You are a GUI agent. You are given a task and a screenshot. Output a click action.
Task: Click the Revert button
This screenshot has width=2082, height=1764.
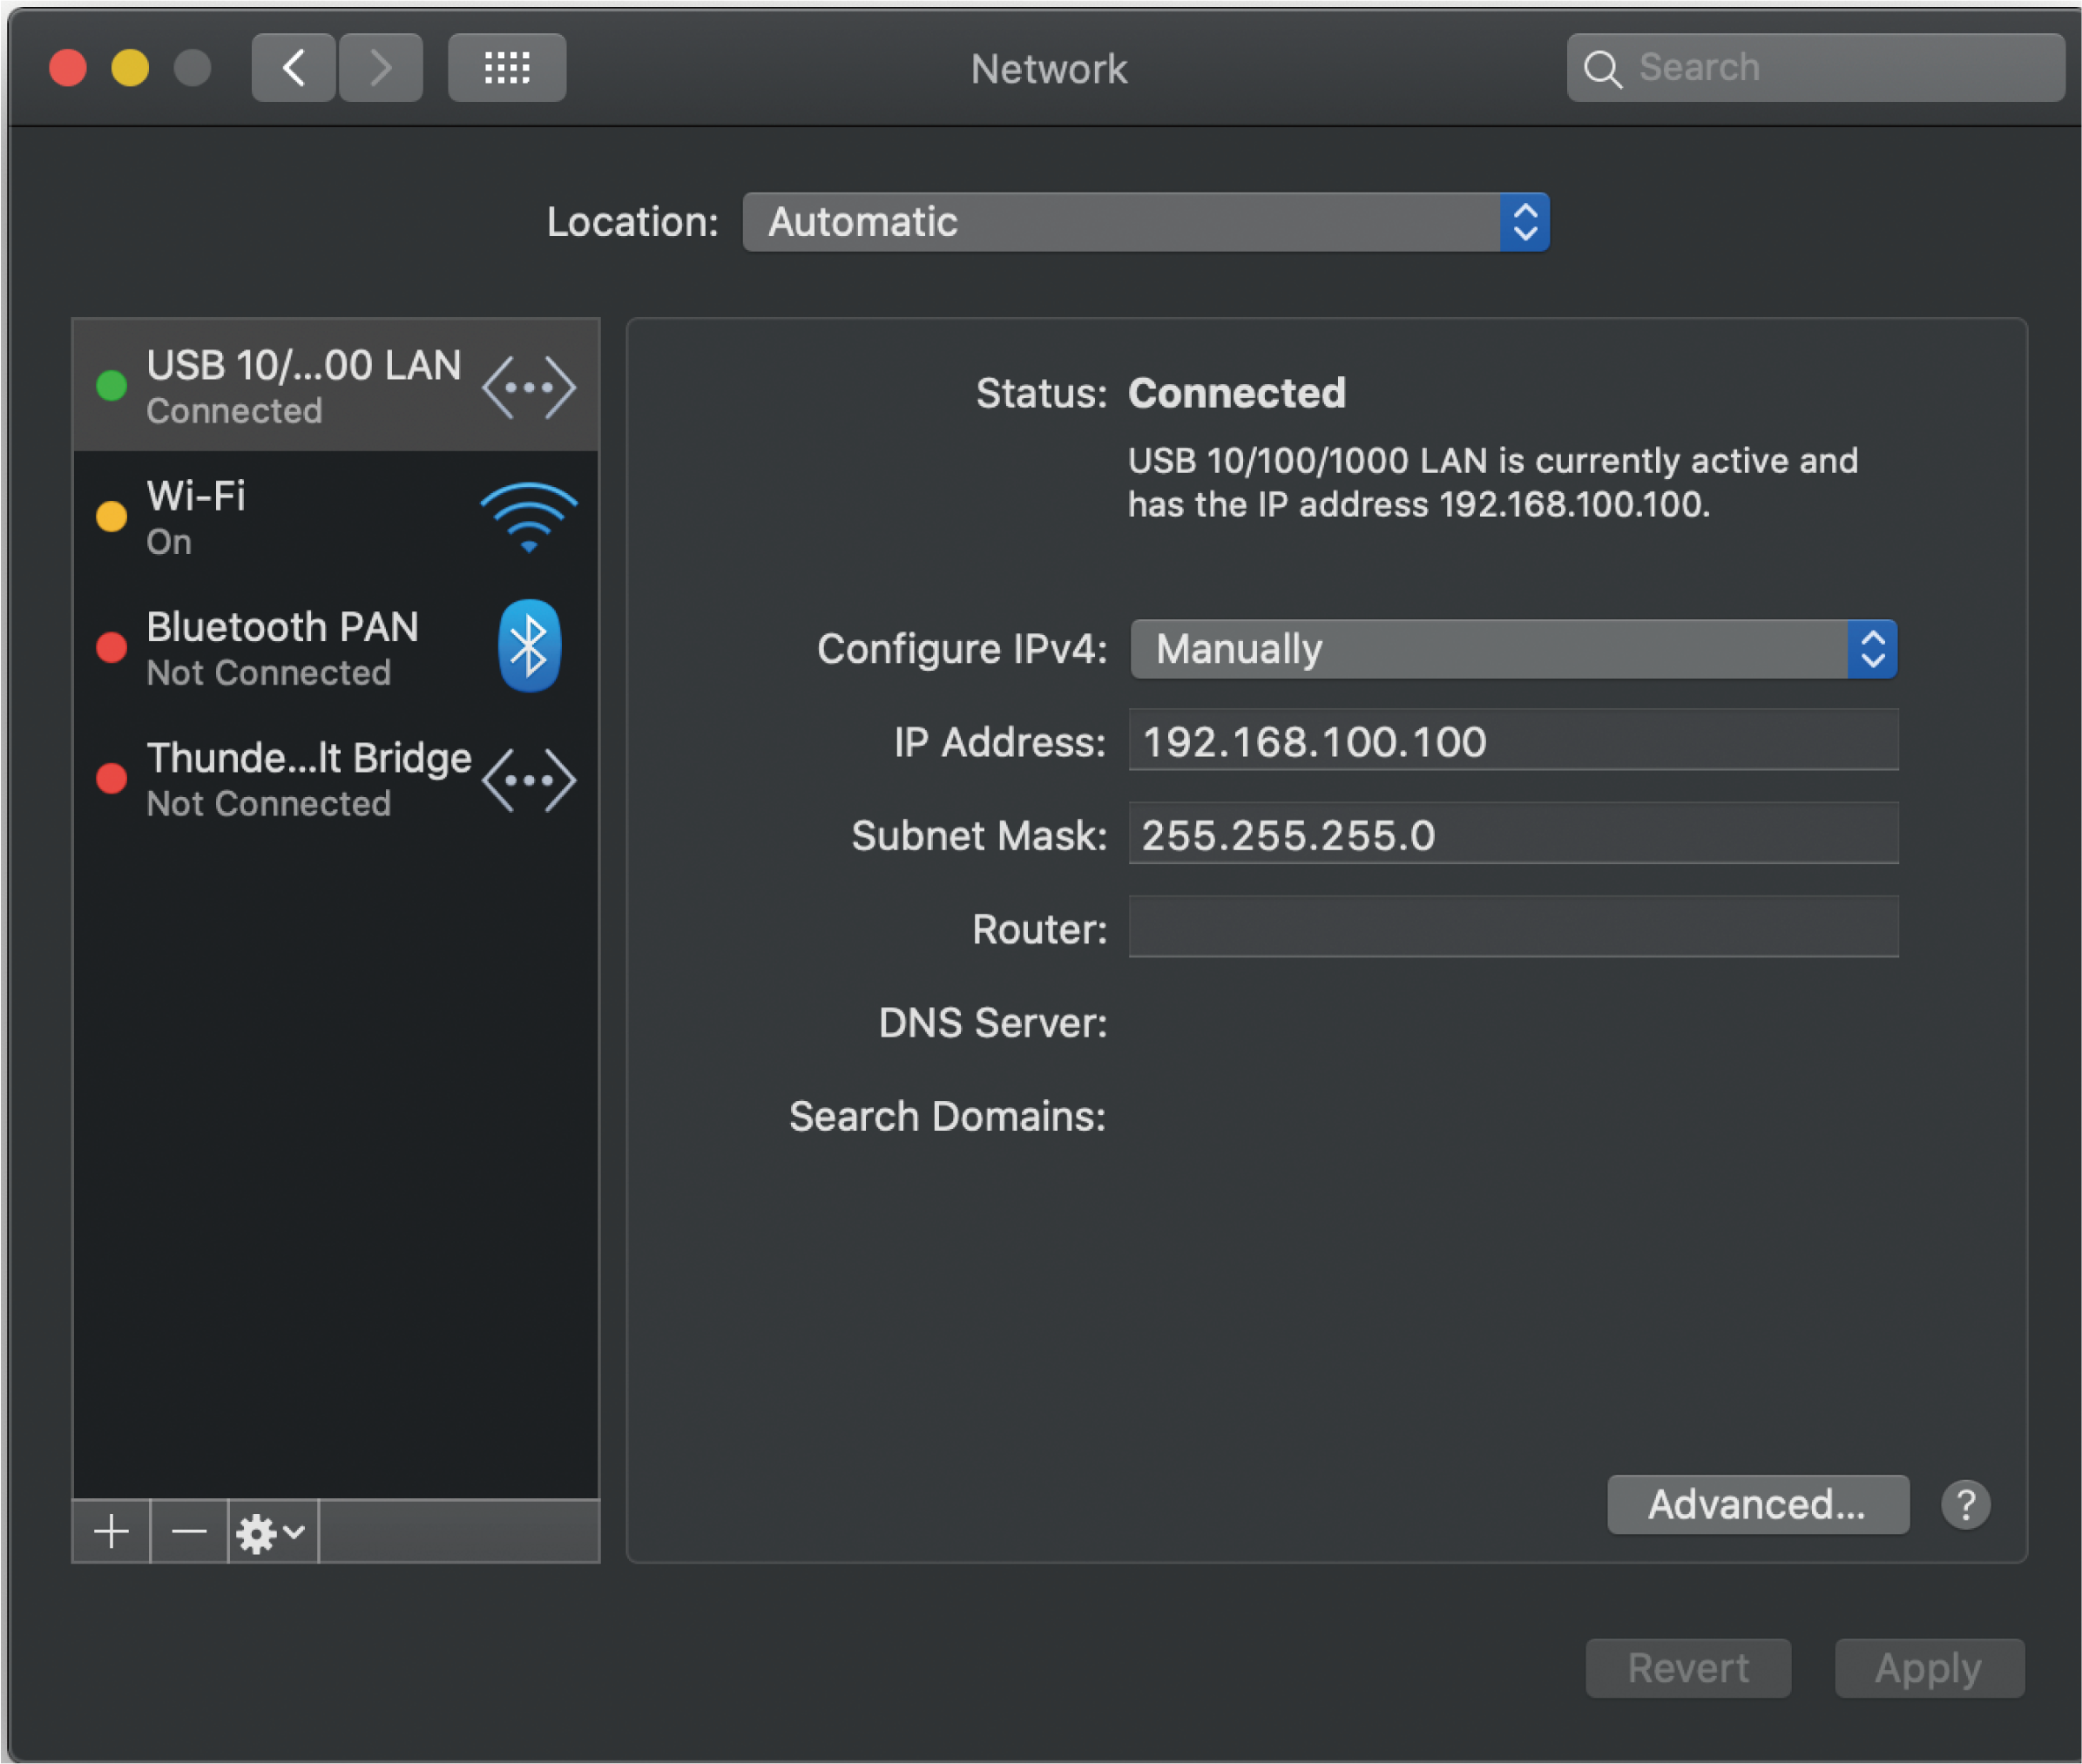click(x=1688, y=1667)
